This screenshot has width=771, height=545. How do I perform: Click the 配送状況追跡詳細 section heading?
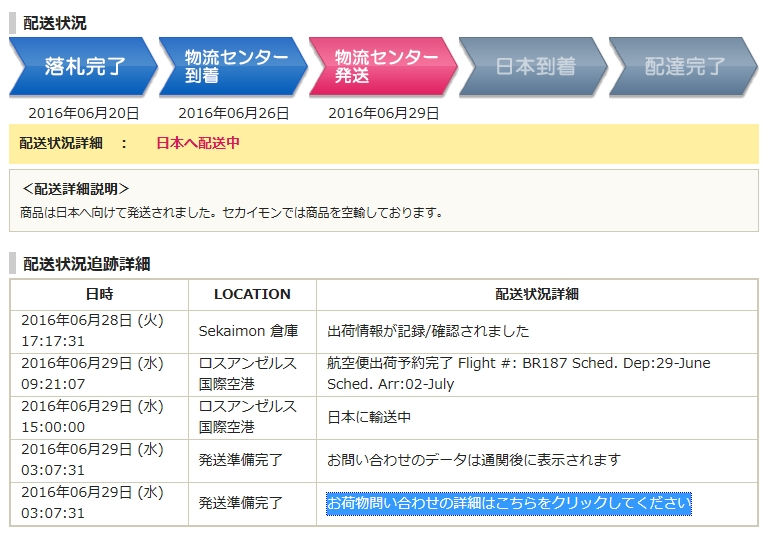tap(87, 264)
